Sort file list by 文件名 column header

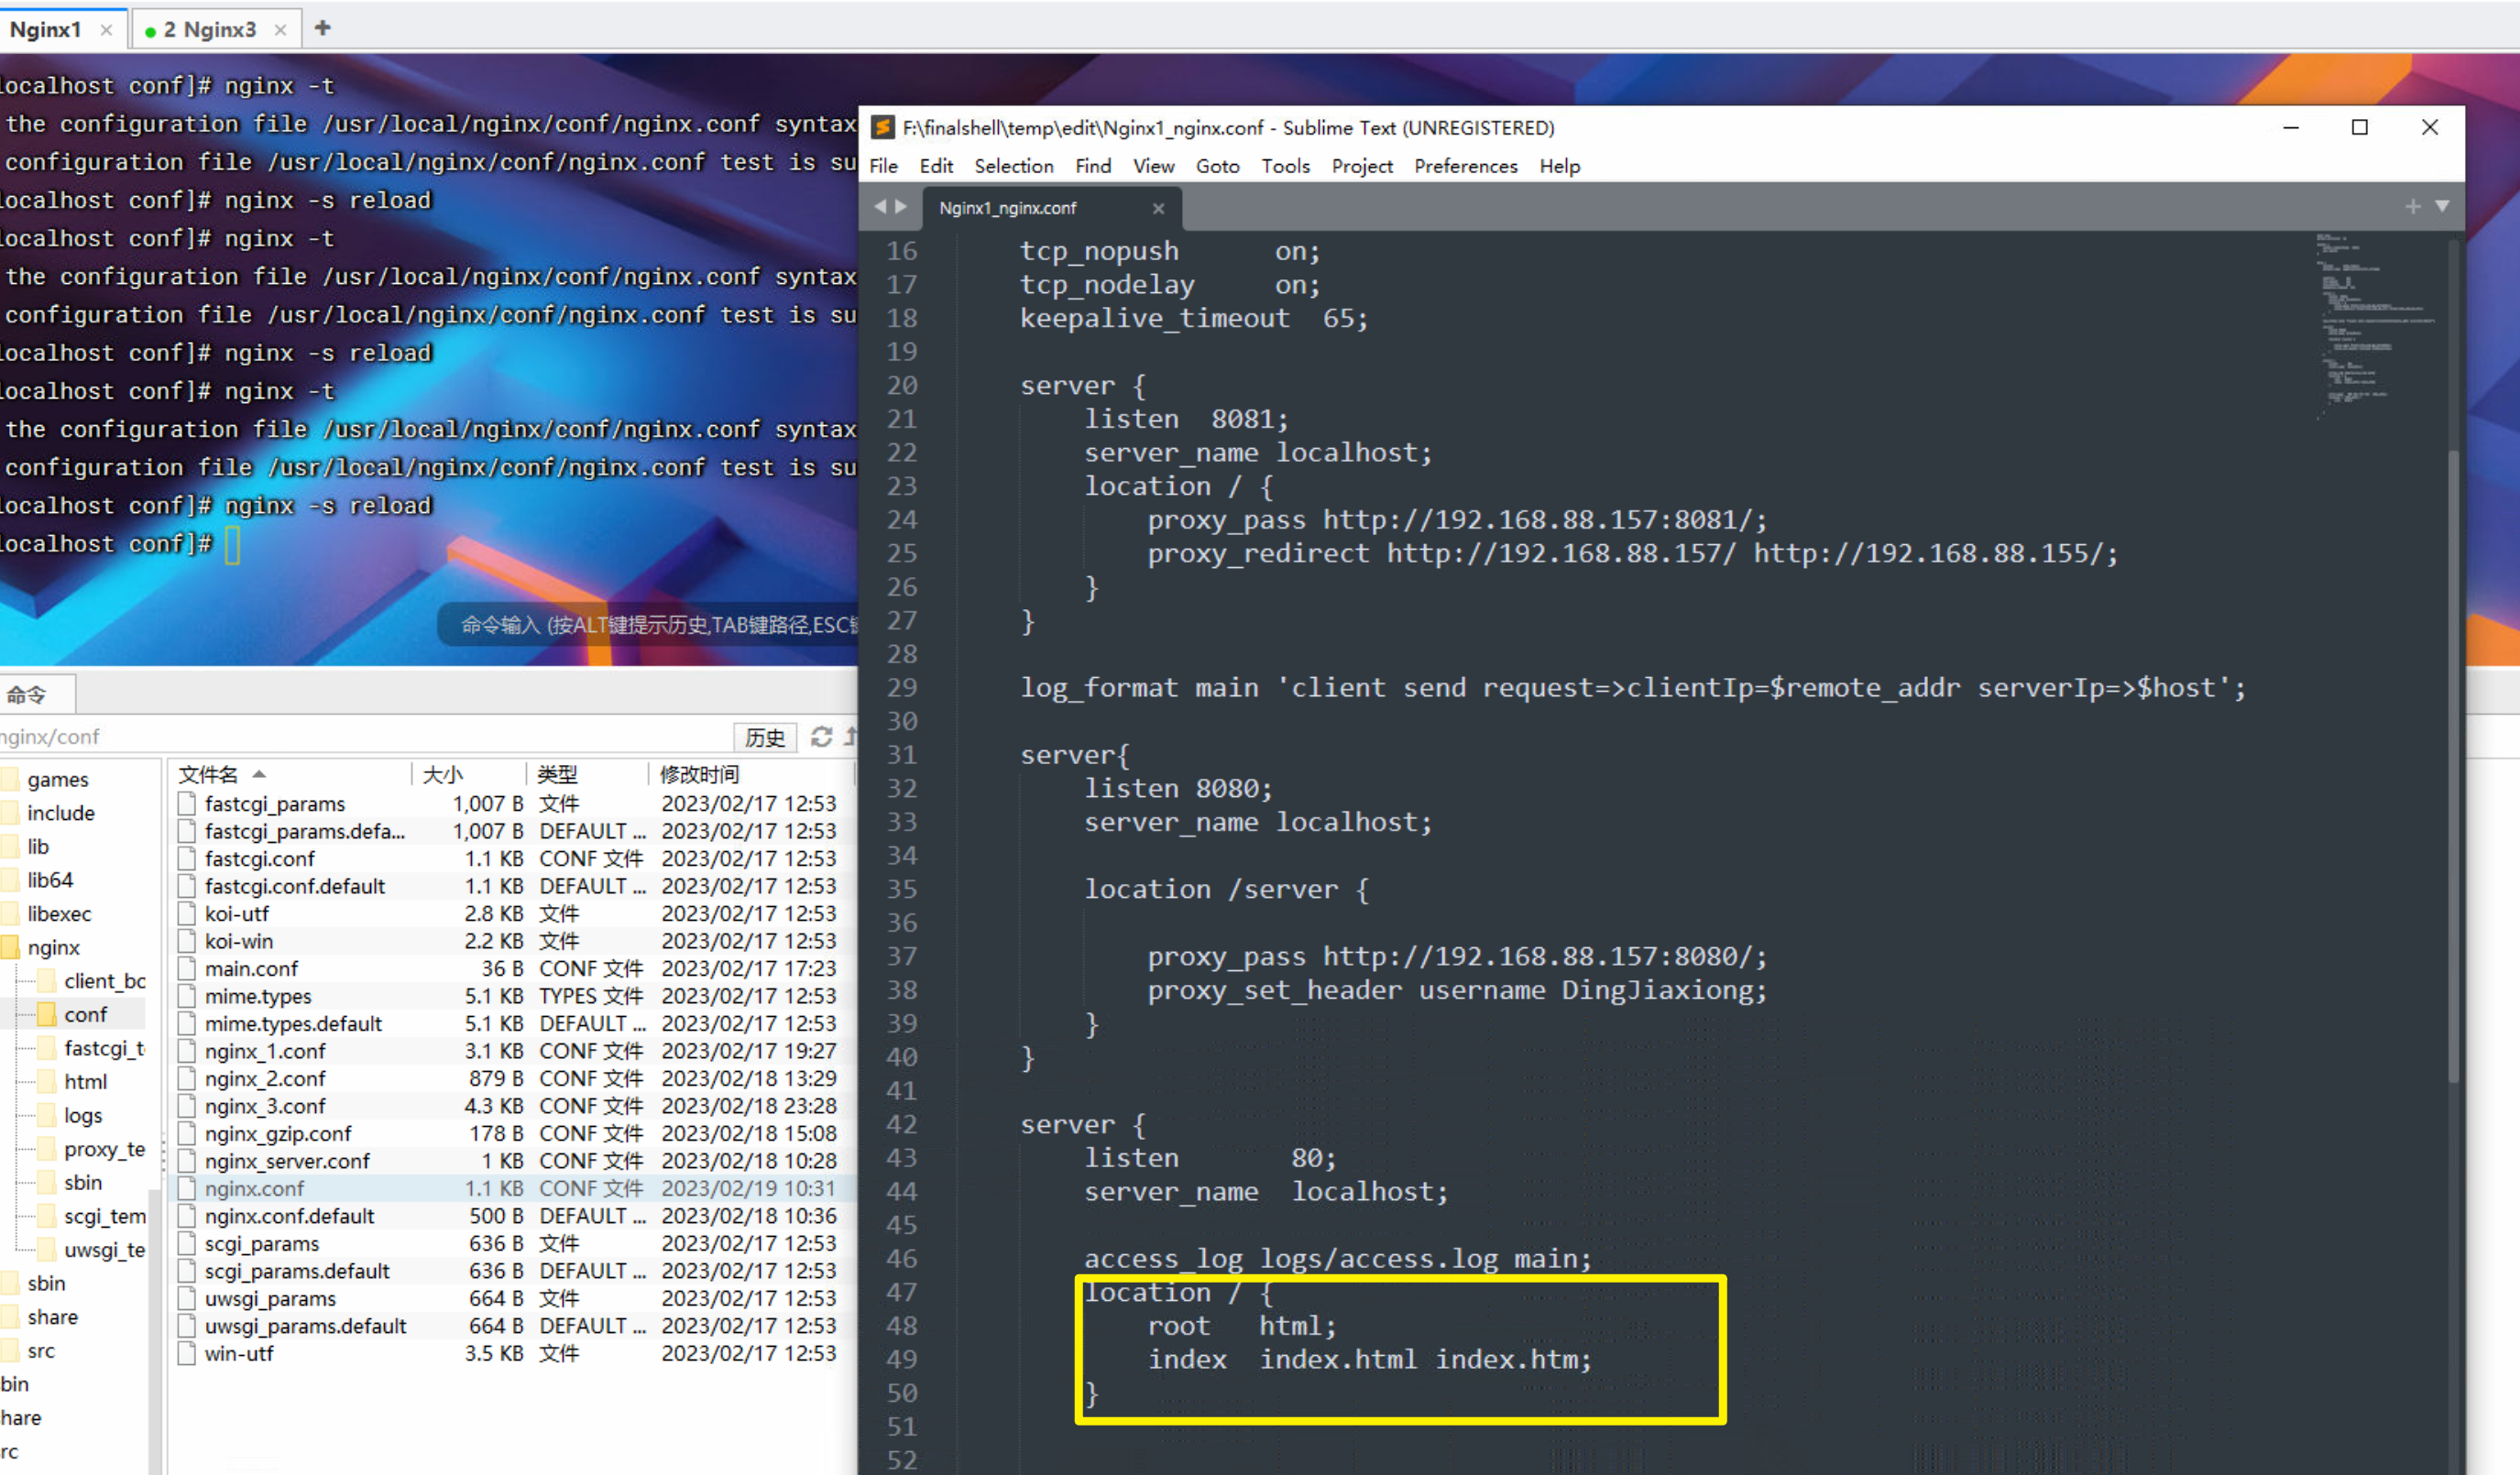[x=210, y=774]
